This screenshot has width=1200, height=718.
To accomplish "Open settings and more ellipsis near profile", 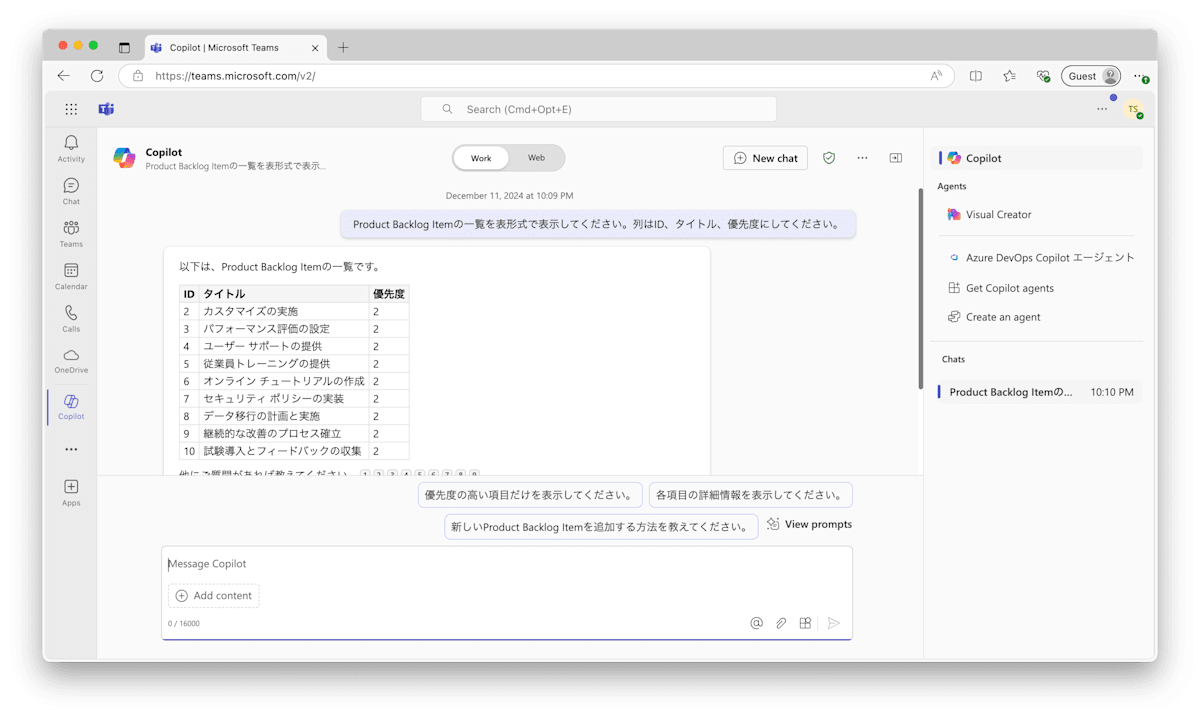I will click(x=1102, y=109).
